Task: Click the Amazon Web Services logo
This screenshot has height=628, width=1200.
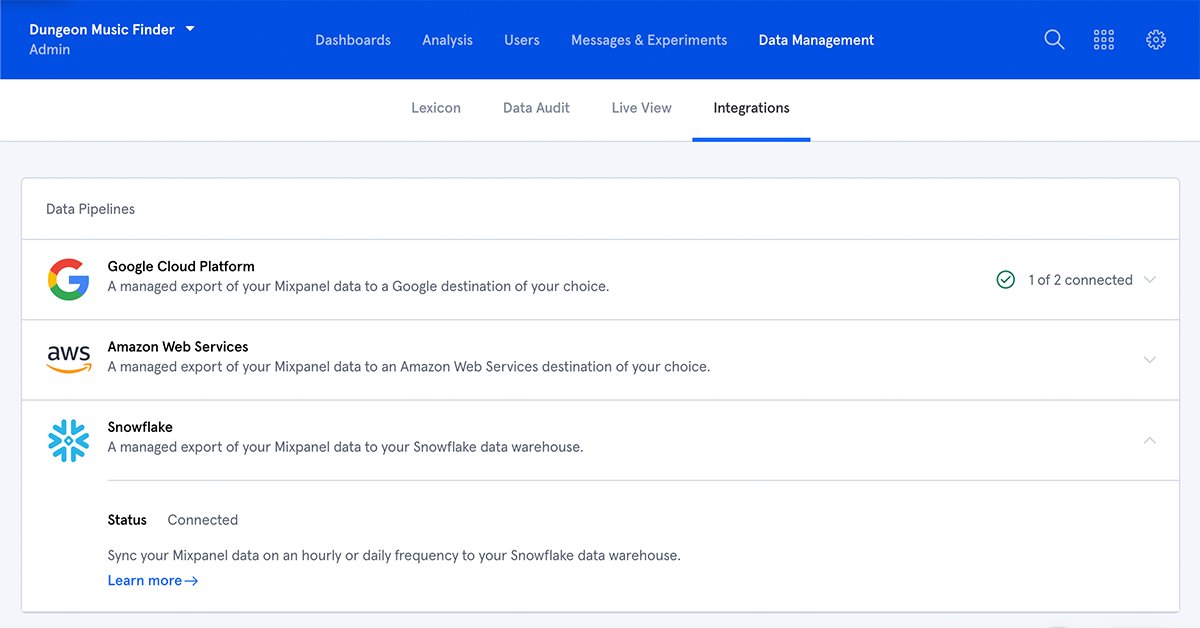Action: click(x=67, y=357)
